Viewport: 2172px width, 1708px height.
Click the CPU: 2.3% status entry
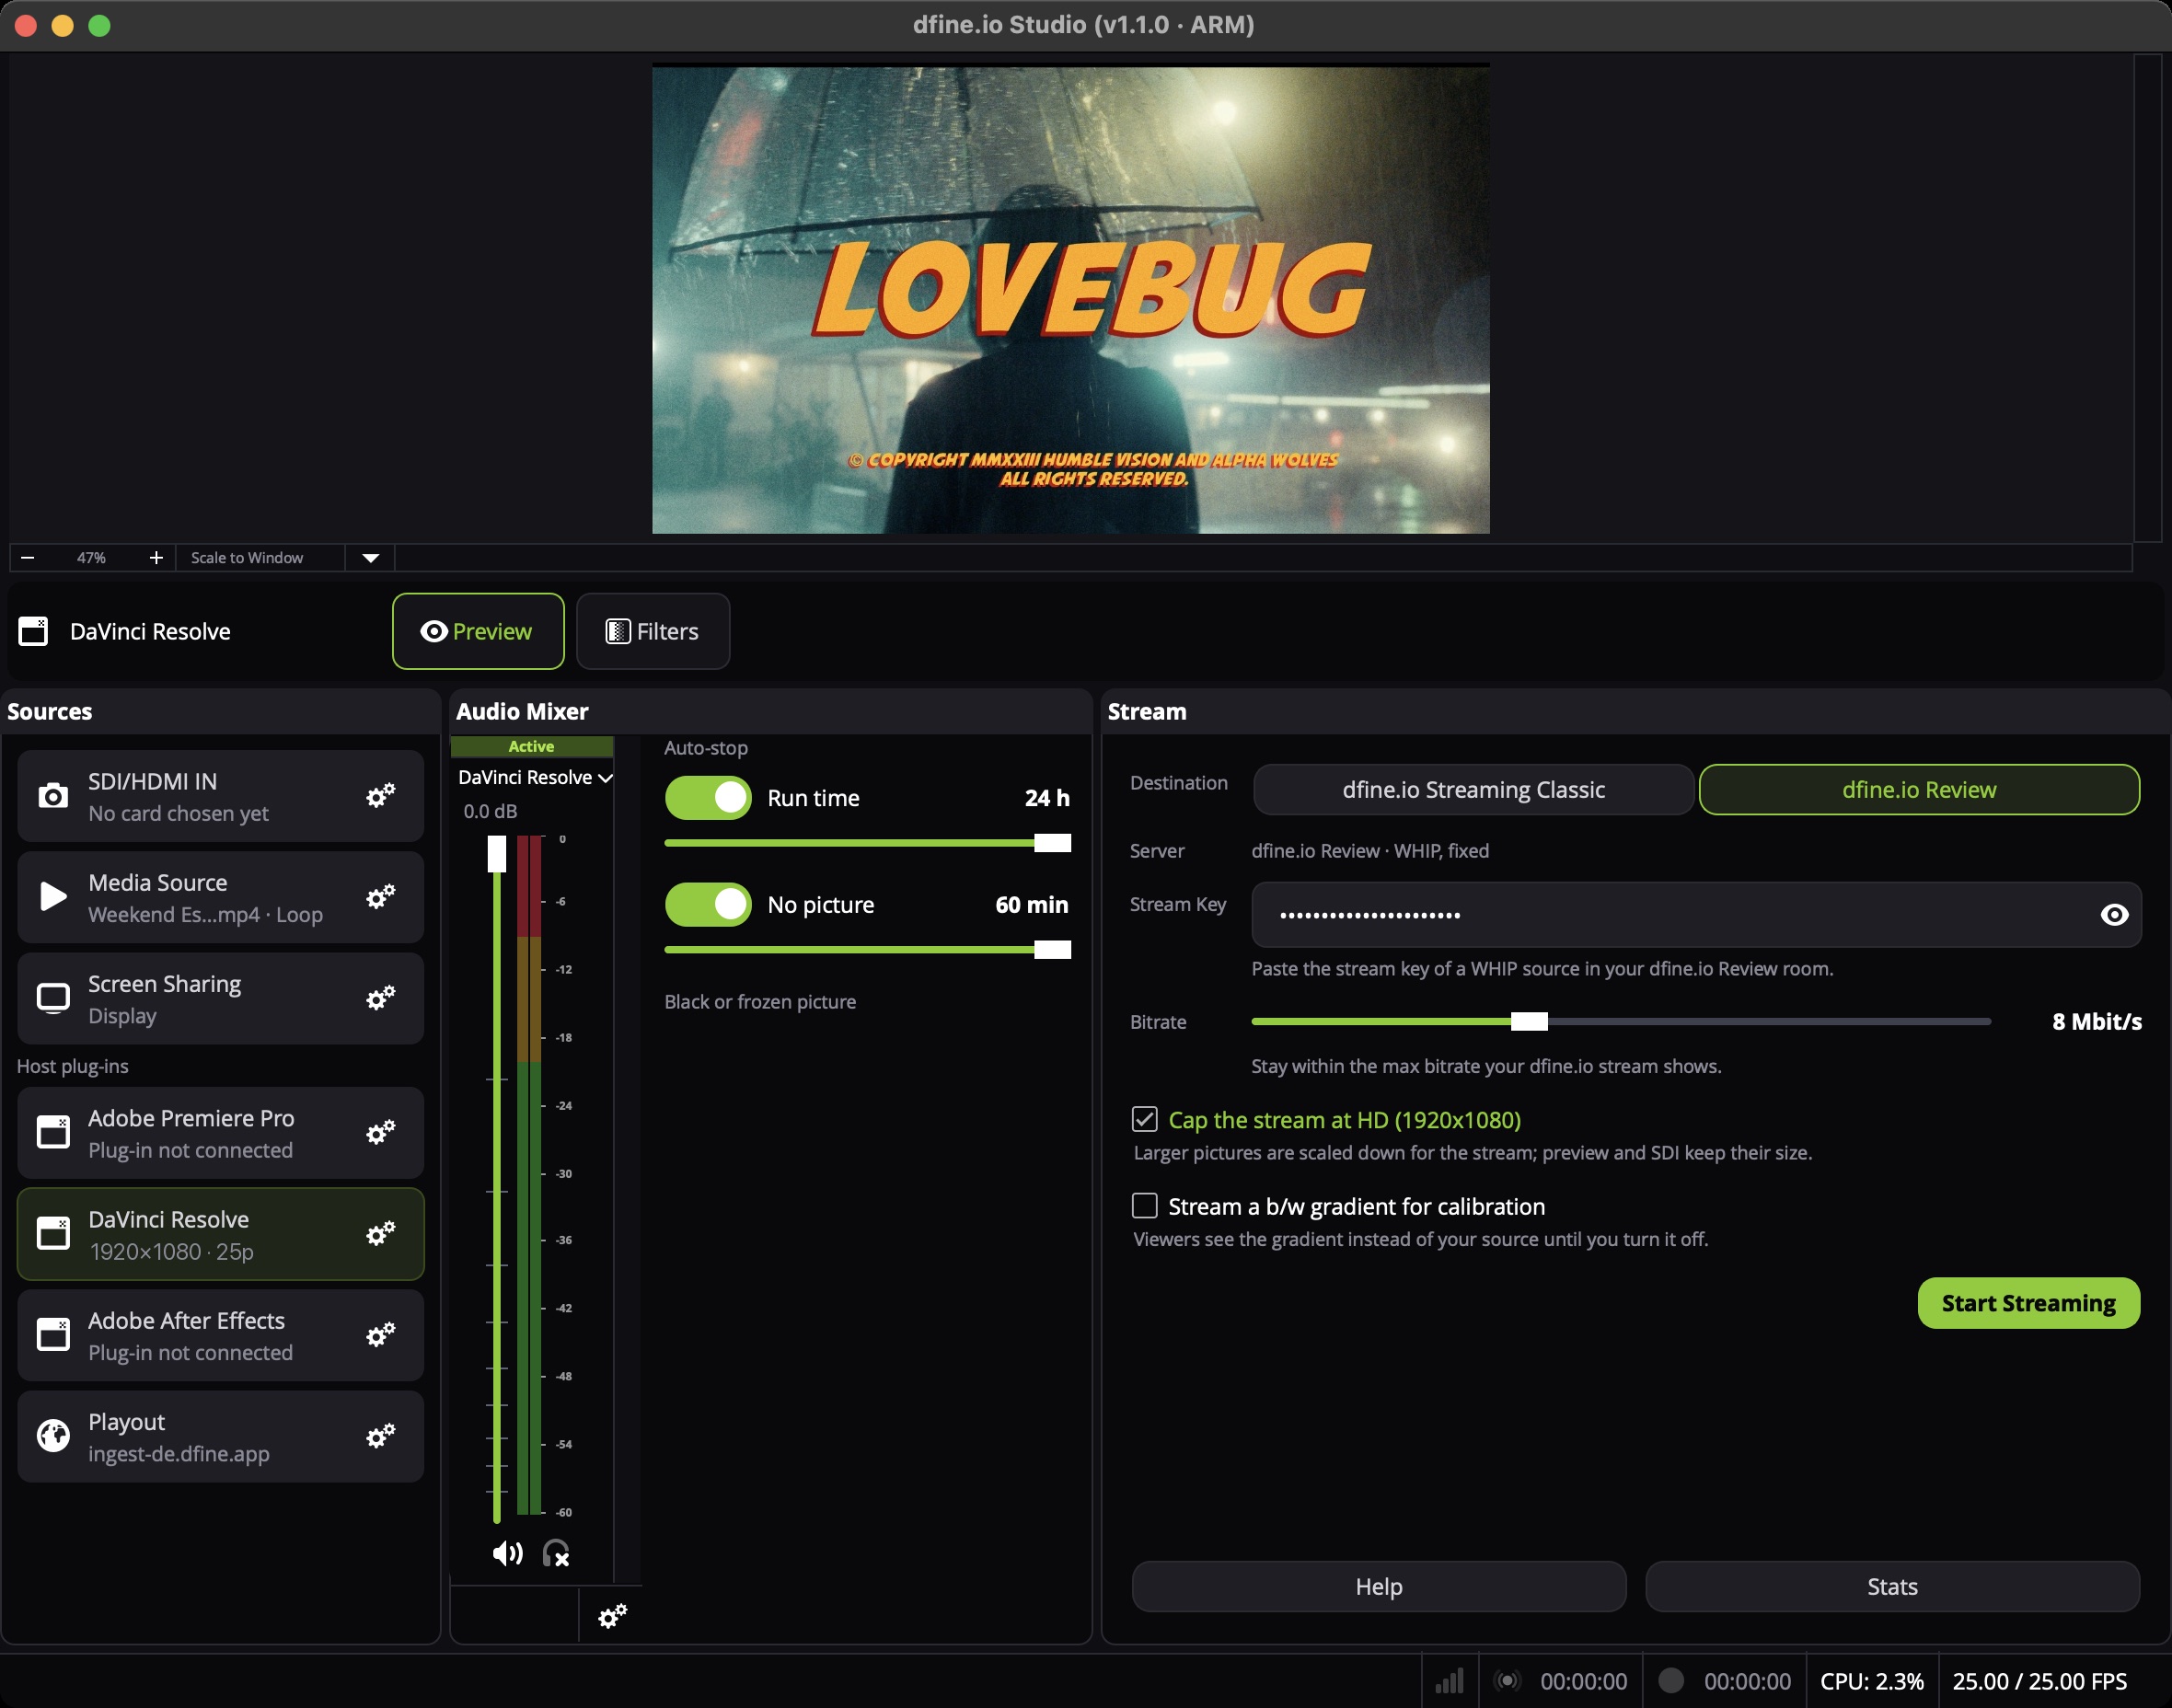tap(1872, 1681)
